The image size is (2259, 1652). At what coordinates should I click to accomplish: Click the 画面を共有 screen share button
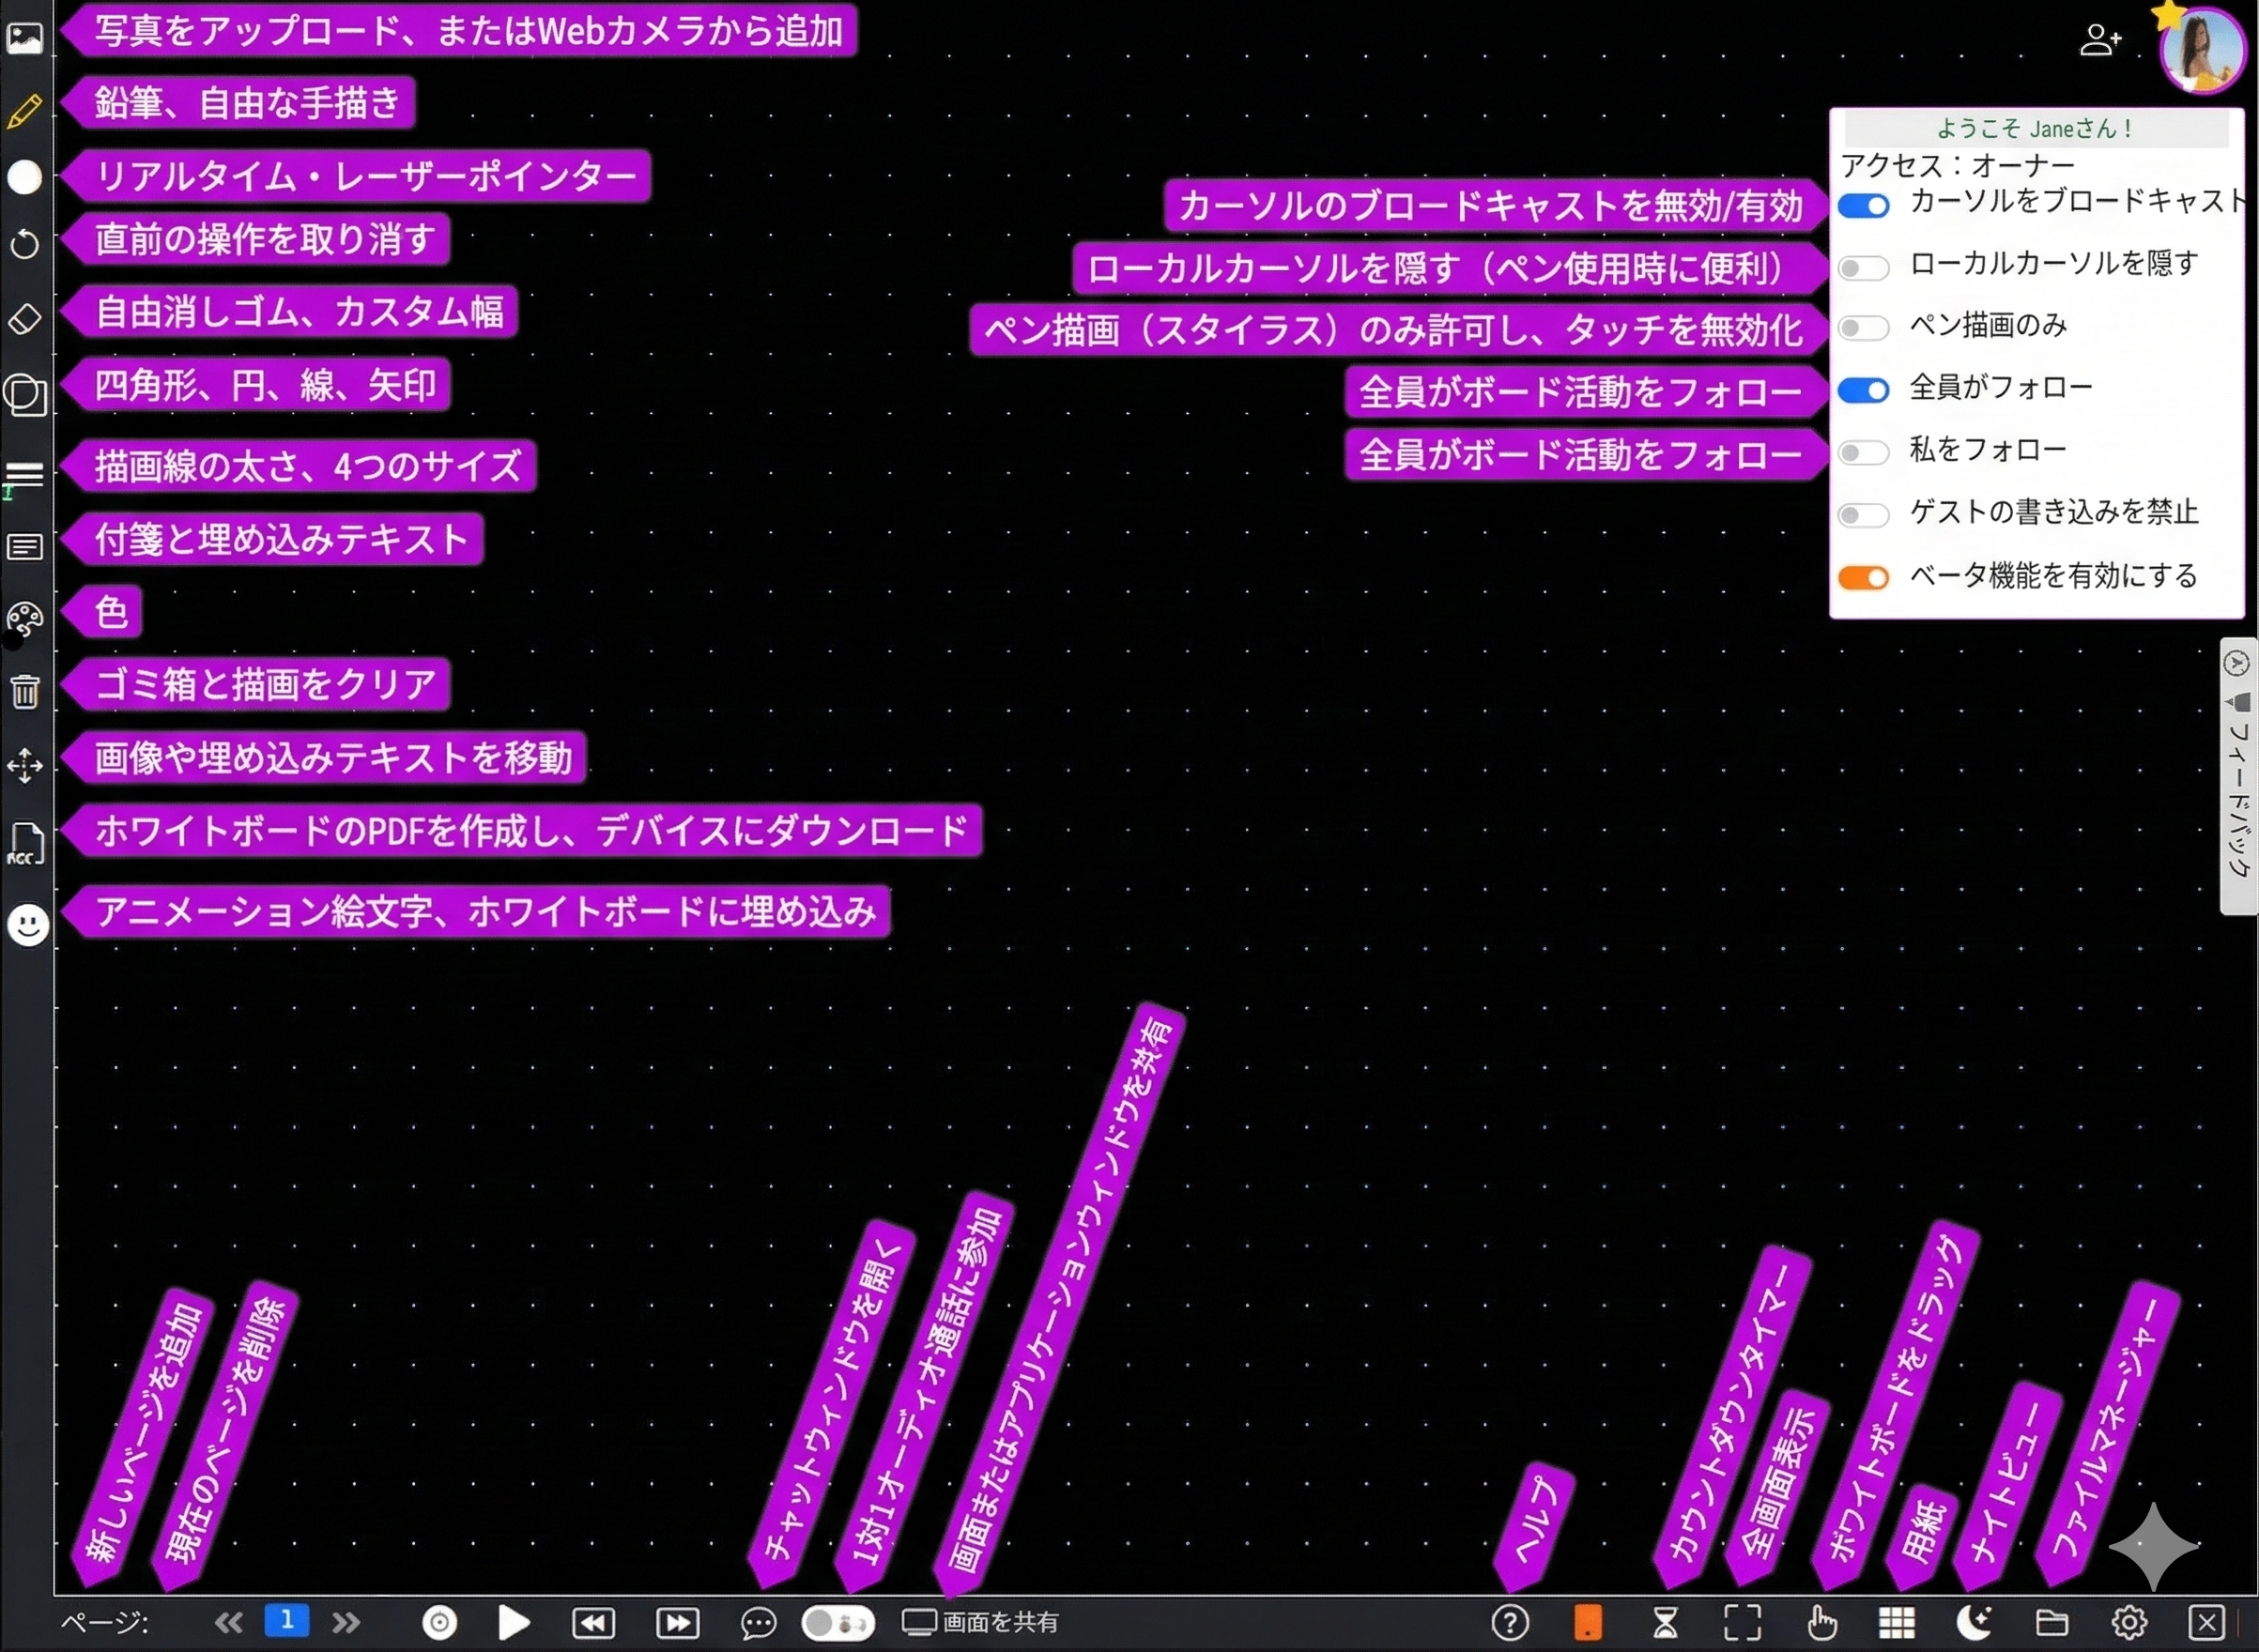click(980, 1622)
